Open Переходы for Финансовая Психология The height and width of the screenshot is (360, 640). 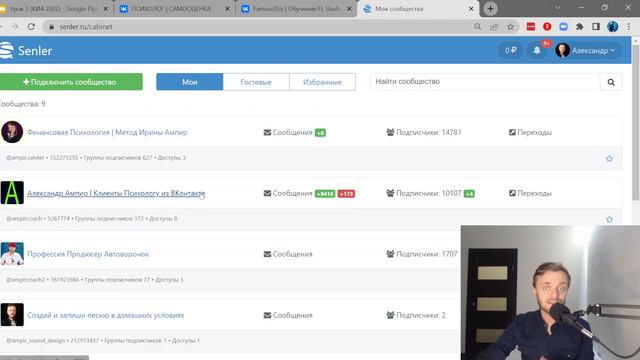(530, 132)
